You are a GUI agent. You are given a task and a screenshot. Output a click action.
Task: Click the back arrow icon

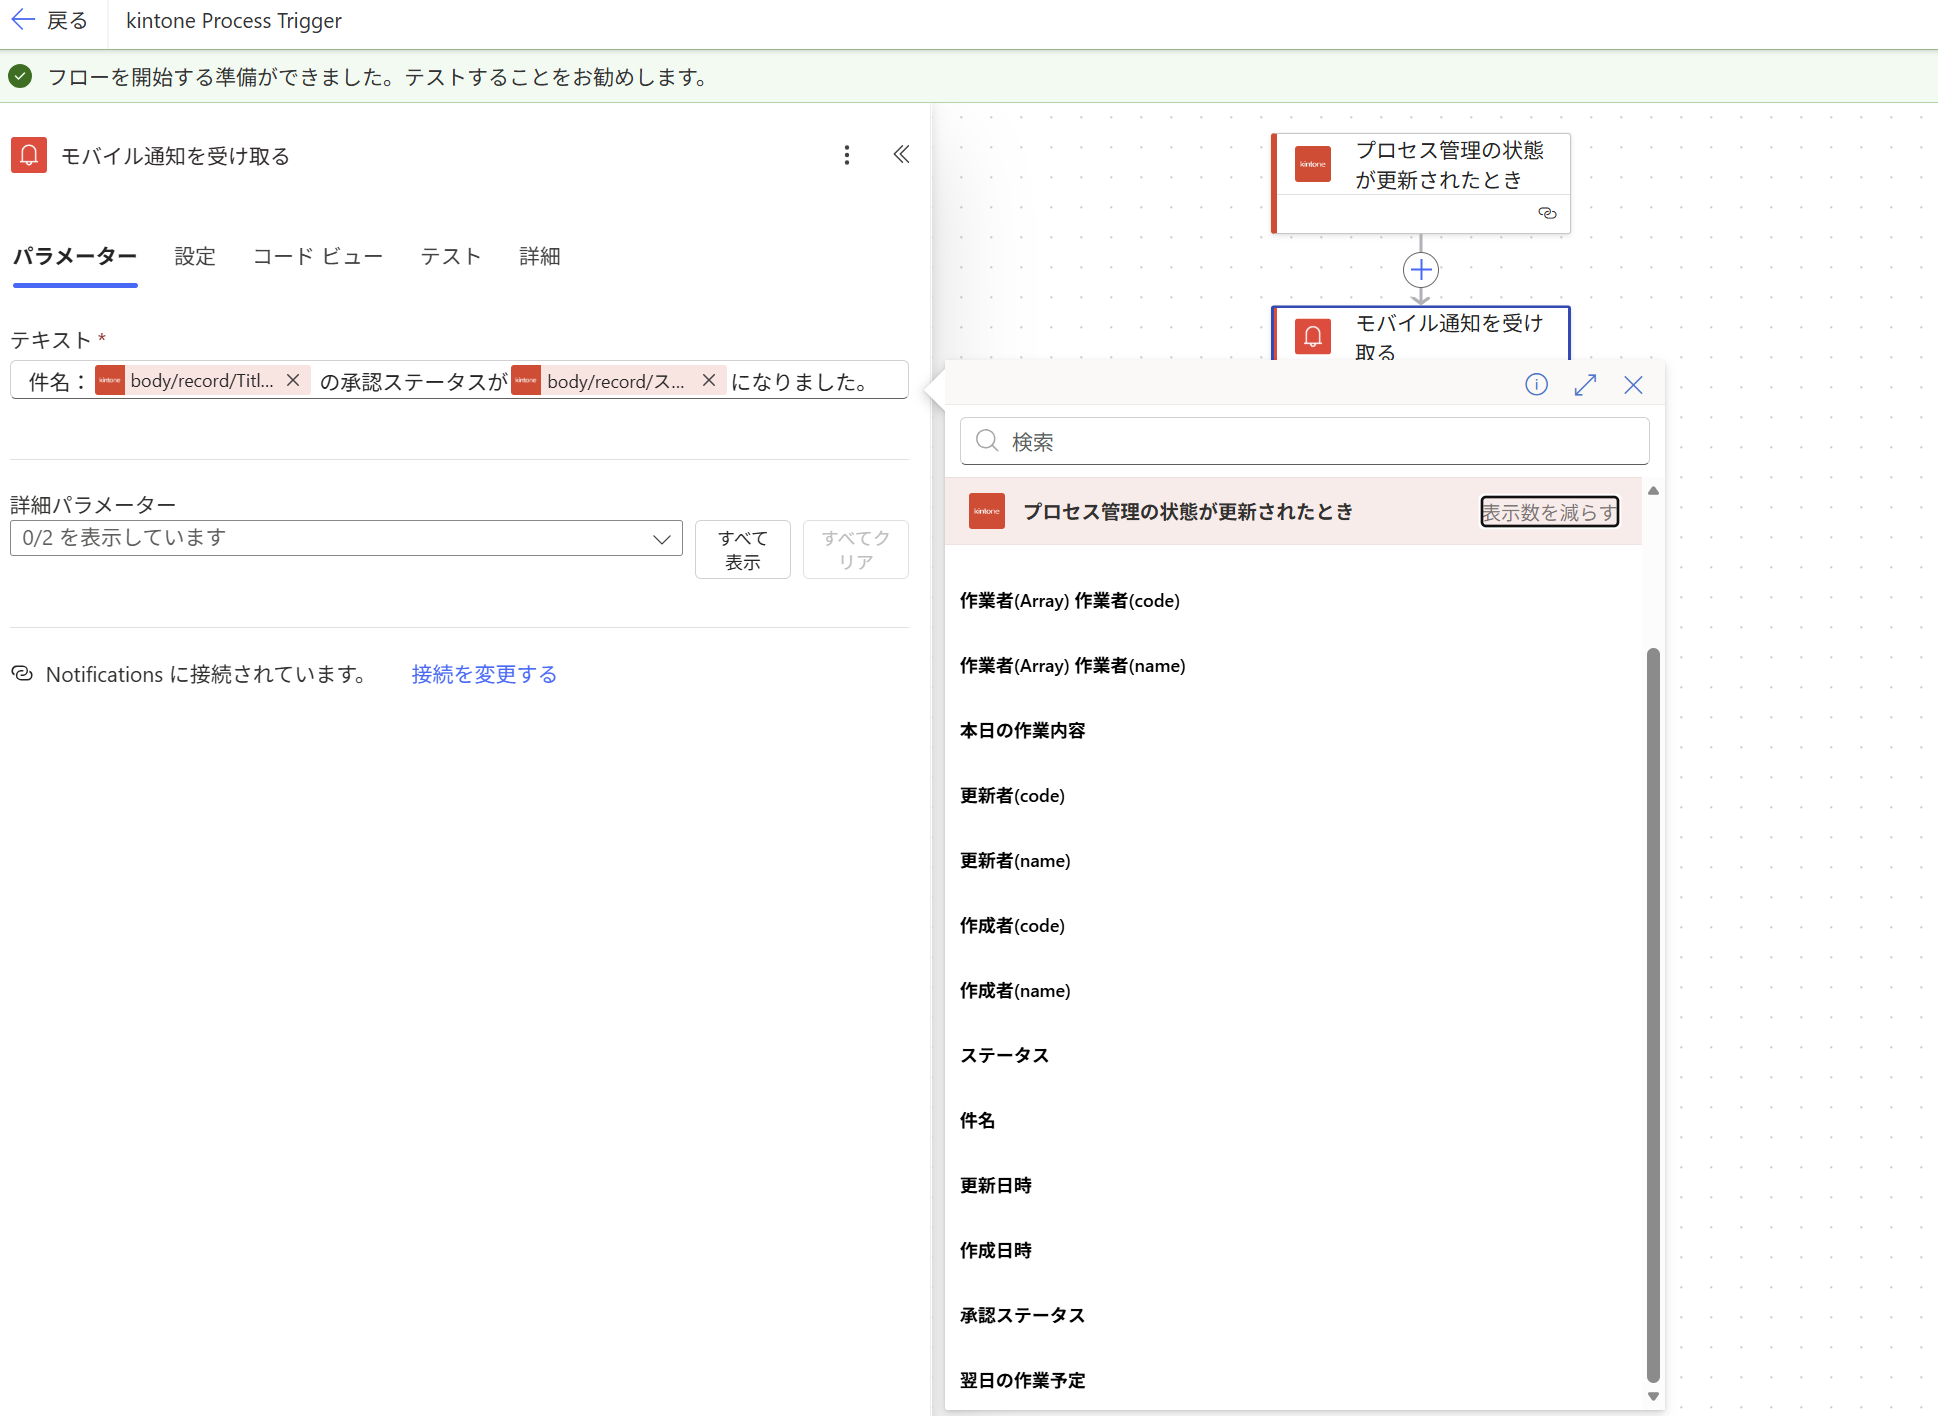[x=23, y=20]
